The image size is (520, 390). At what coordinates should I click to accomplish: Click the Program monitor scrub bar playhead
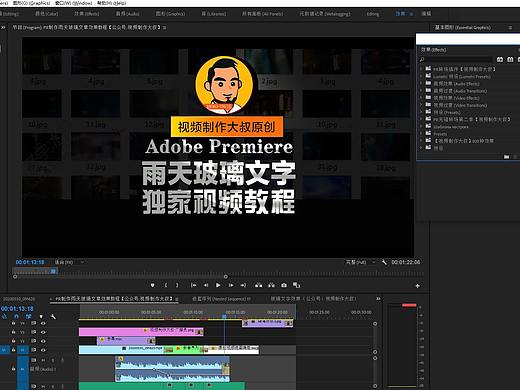point(53,271)
